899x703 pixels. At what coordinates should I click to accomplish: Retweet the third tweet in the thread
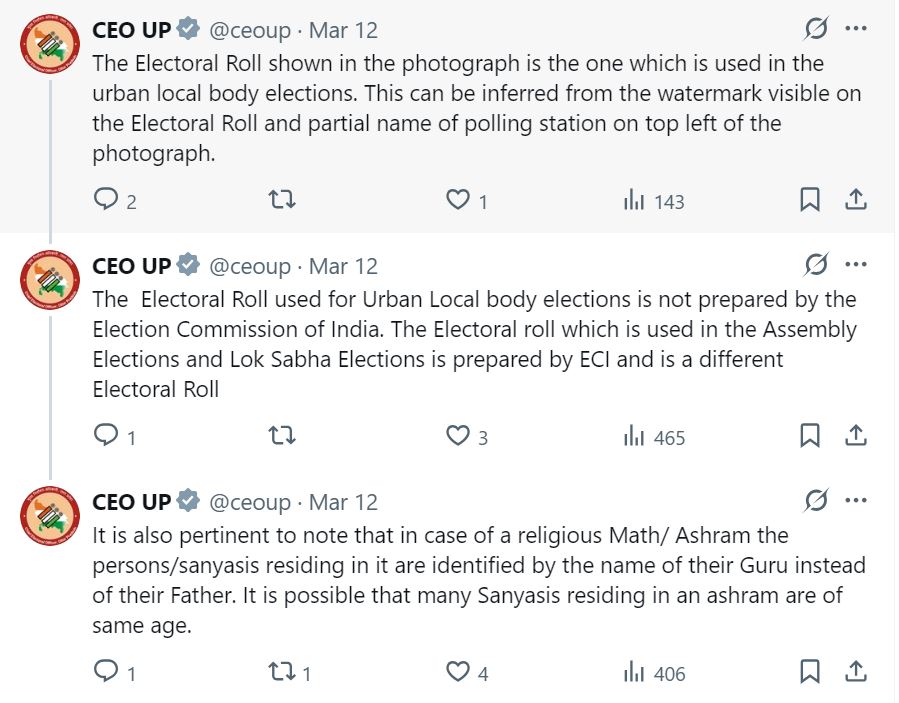tap(282, 672)
